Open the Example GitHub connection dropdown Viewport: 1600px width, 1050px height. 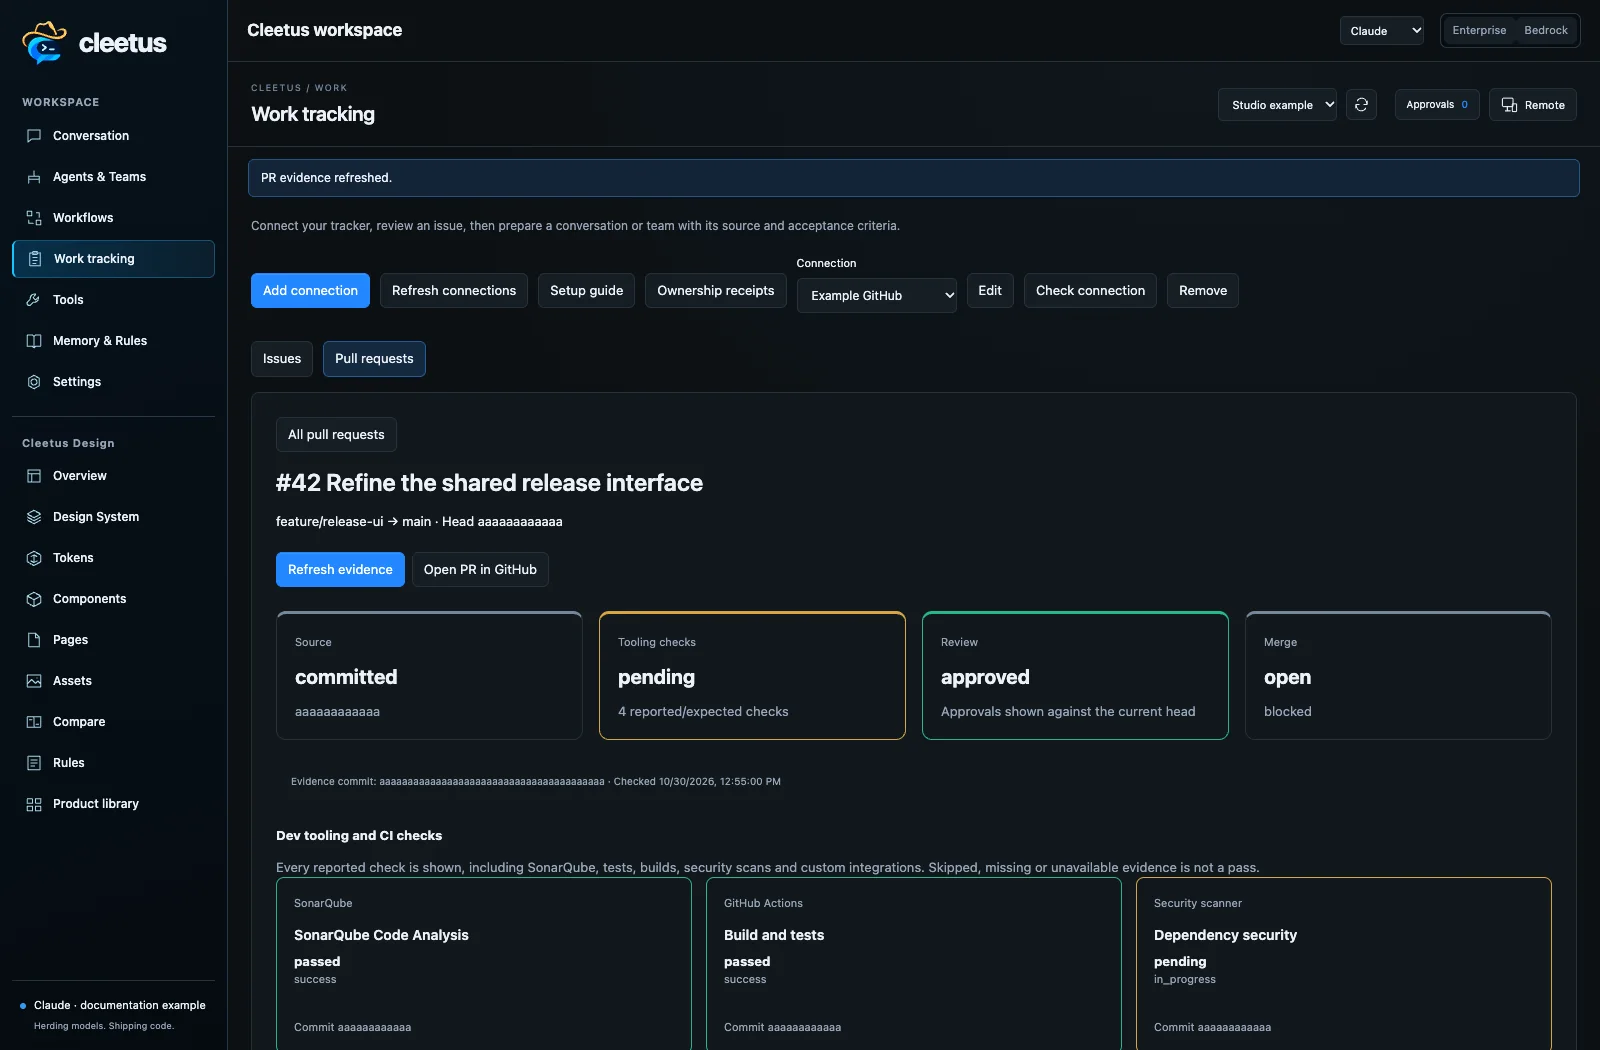pyautogui.click(x=877, y=296)
